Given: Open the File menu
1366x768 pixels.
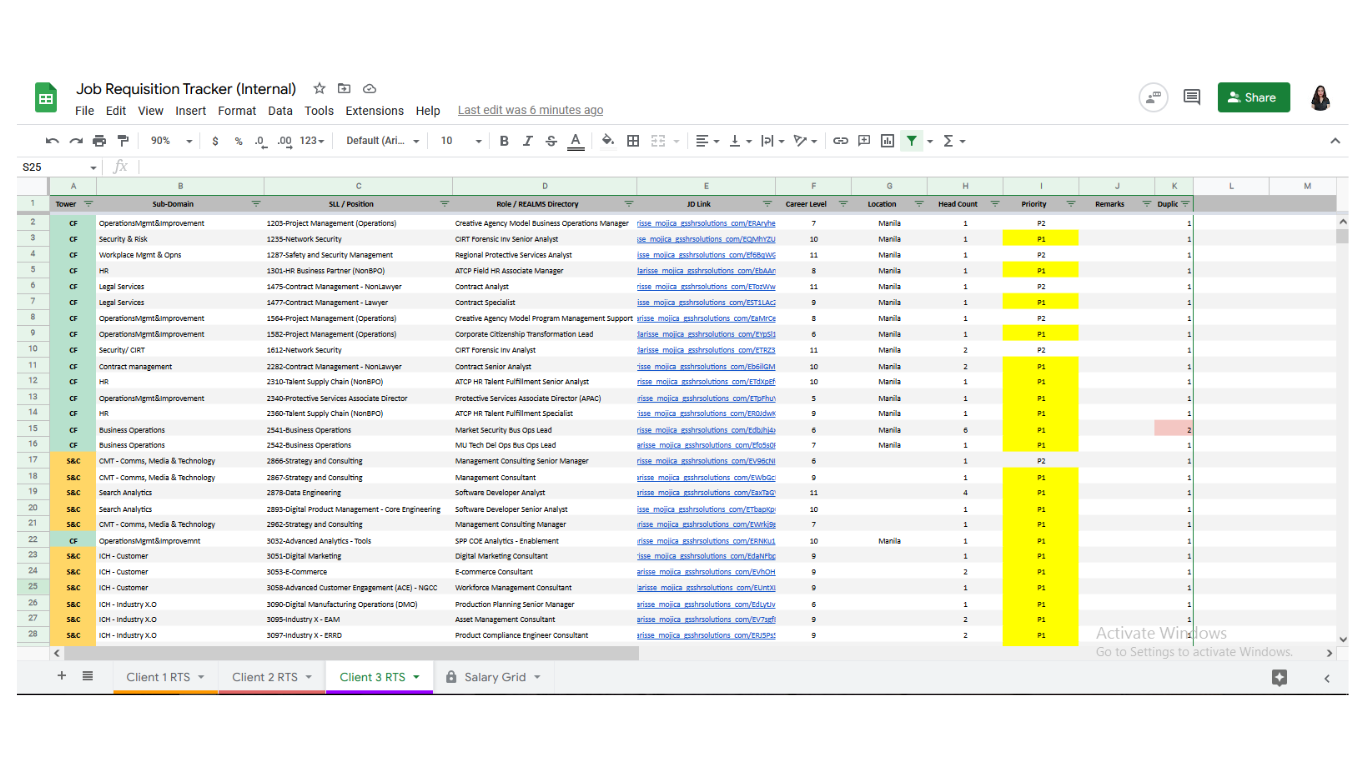Looking at the screenshot, I should tap(84, 111).
